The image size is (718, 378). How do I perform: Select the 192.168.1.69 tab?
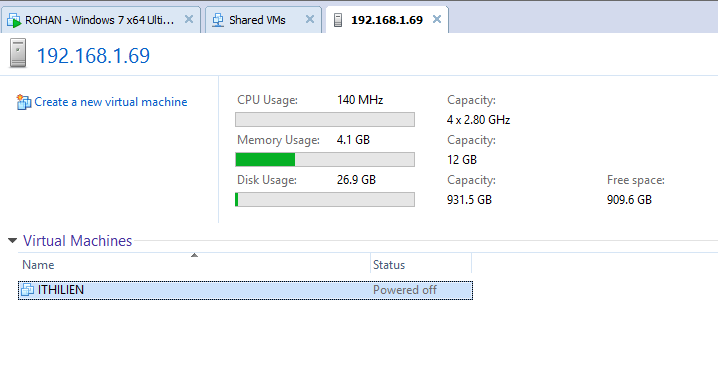(387, 20)
